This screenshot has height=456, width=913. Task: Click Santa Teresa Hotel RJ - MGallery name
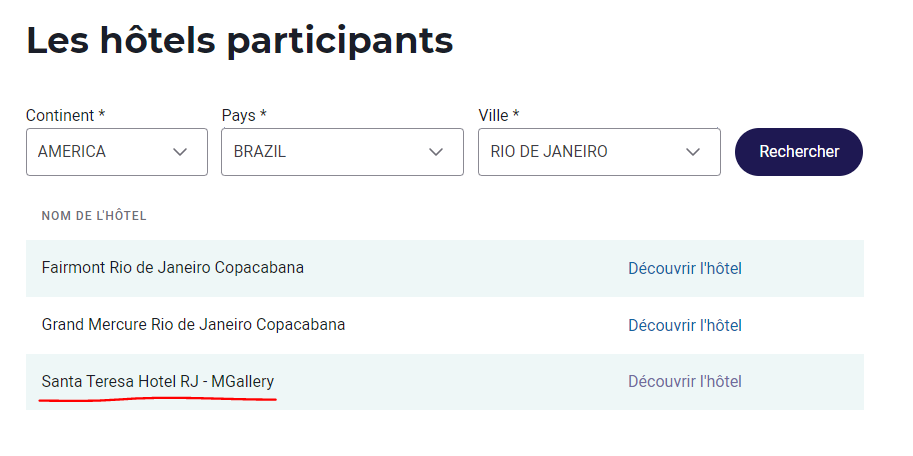pyautogui.click(x=158, y=381)
